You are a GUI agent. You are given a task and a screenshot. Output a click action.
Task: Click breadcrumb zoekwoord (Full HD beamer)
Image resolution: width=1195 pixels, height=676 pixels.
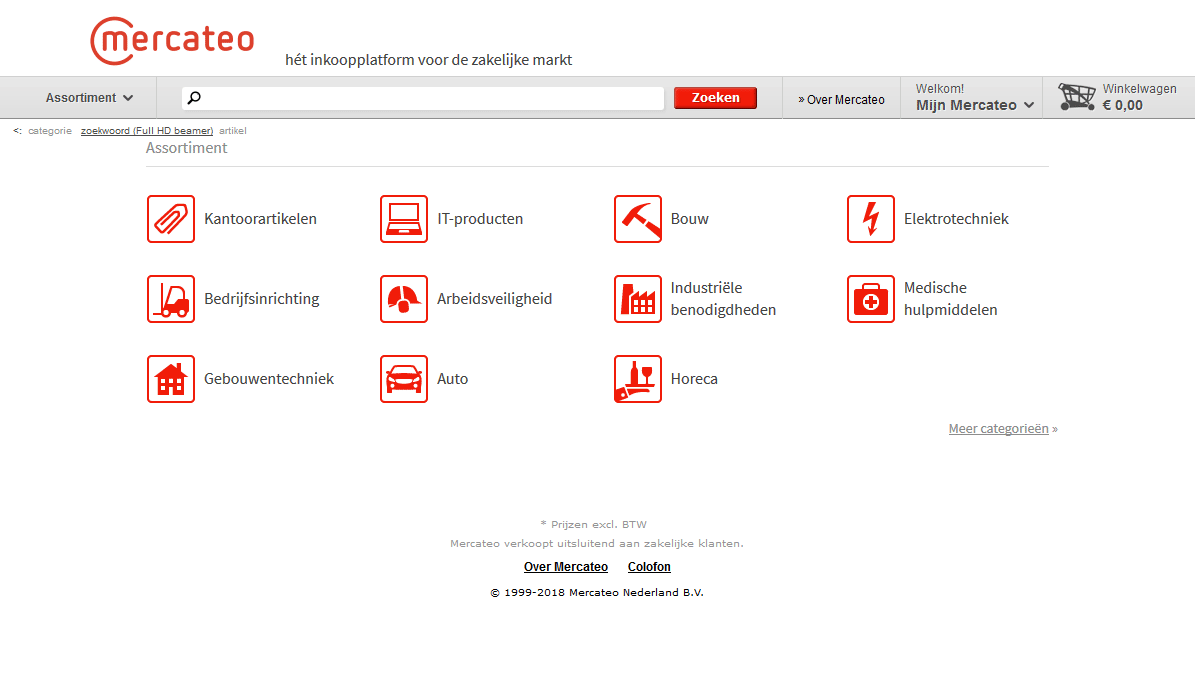[147, 131]
